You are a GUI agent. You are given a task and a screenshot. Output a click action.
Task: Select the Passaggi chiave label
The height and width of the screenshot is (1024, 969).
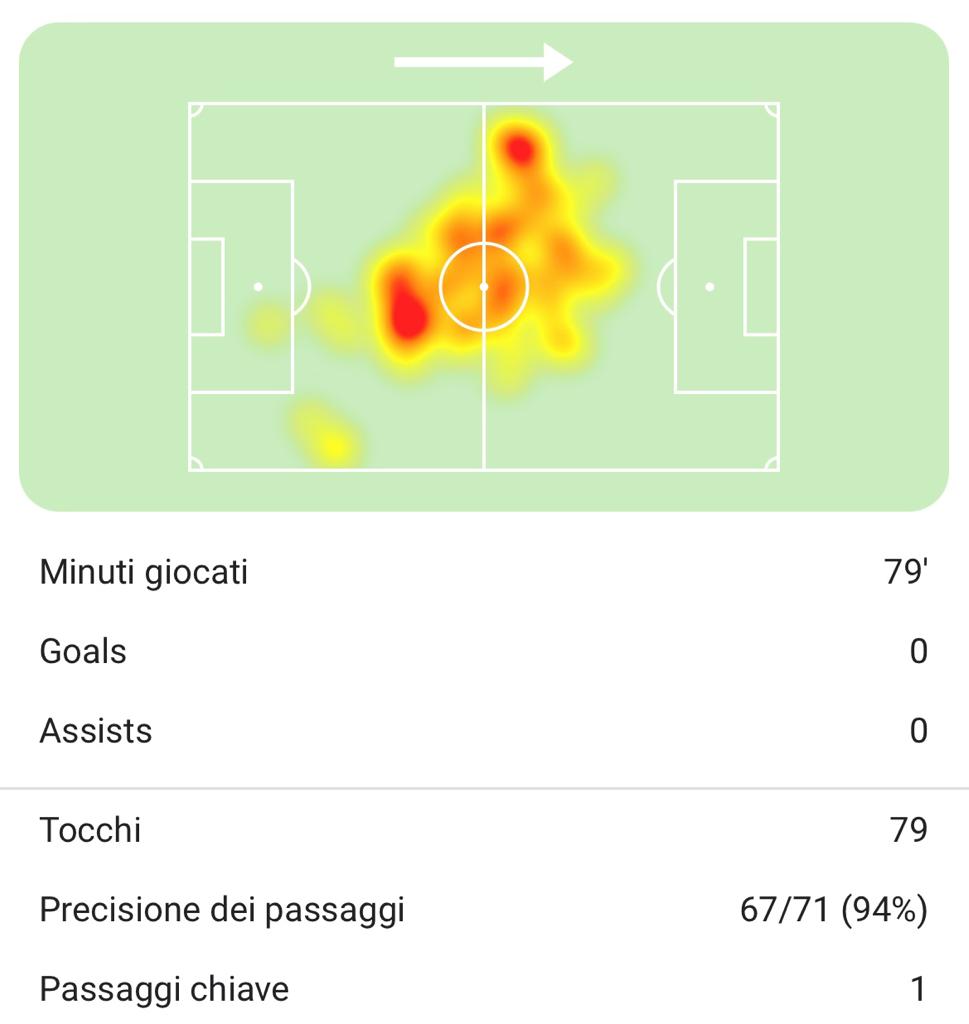click(164, 989)
